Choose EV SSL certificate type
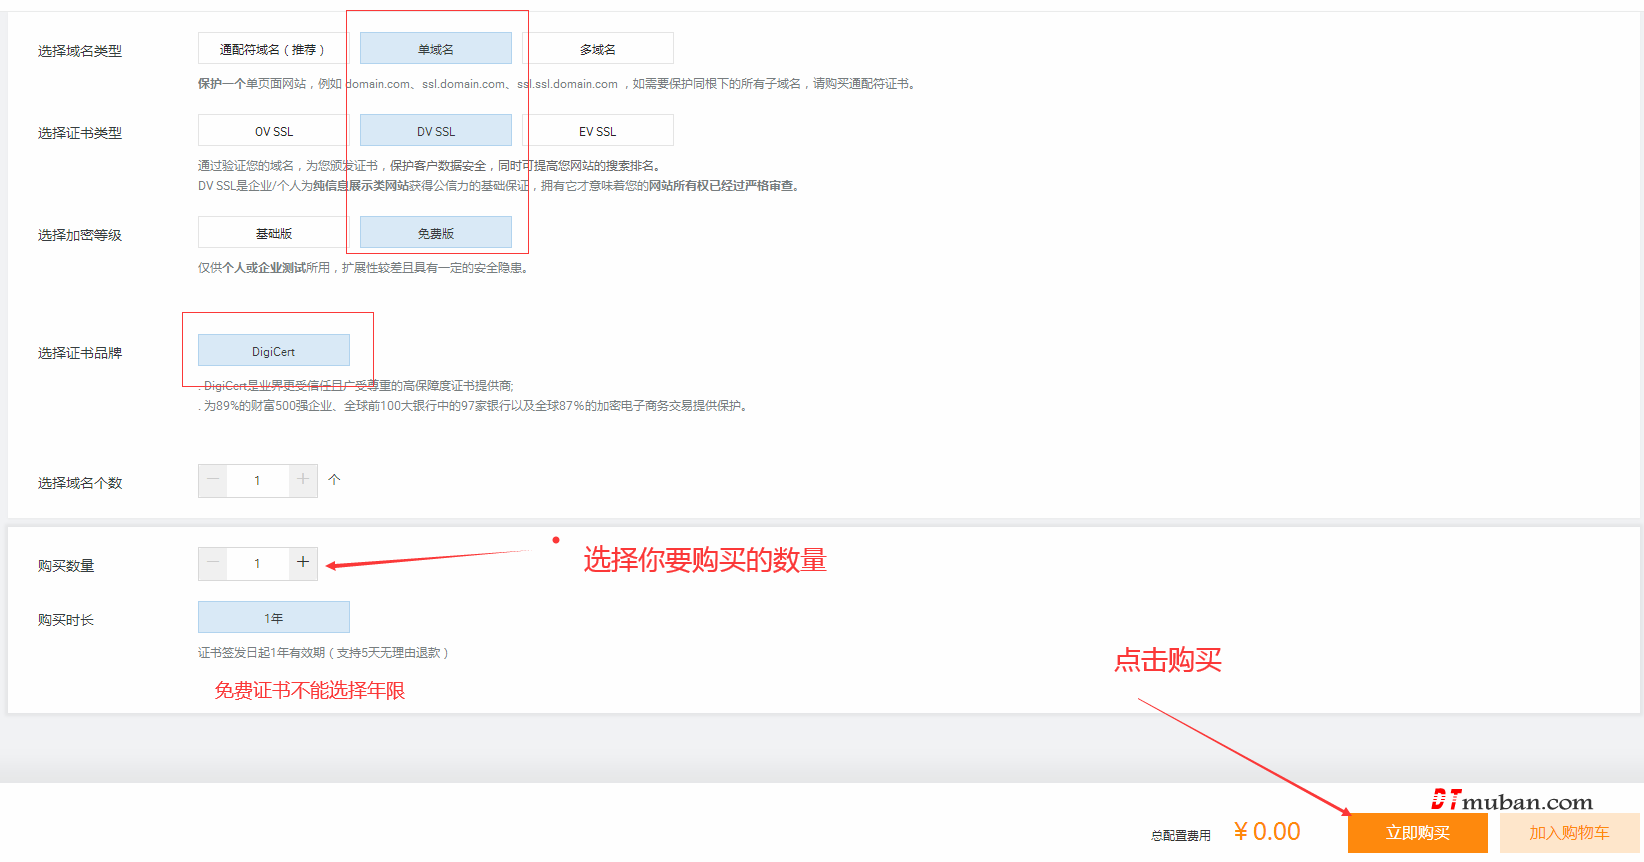This screenshot has width=1644, height=862. (597, 131)
